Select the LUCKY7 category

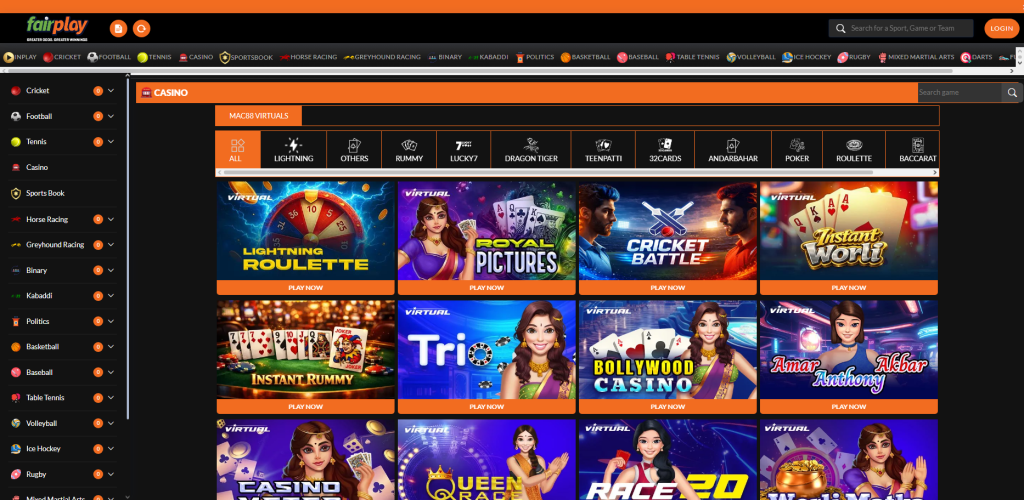[463, 150]
